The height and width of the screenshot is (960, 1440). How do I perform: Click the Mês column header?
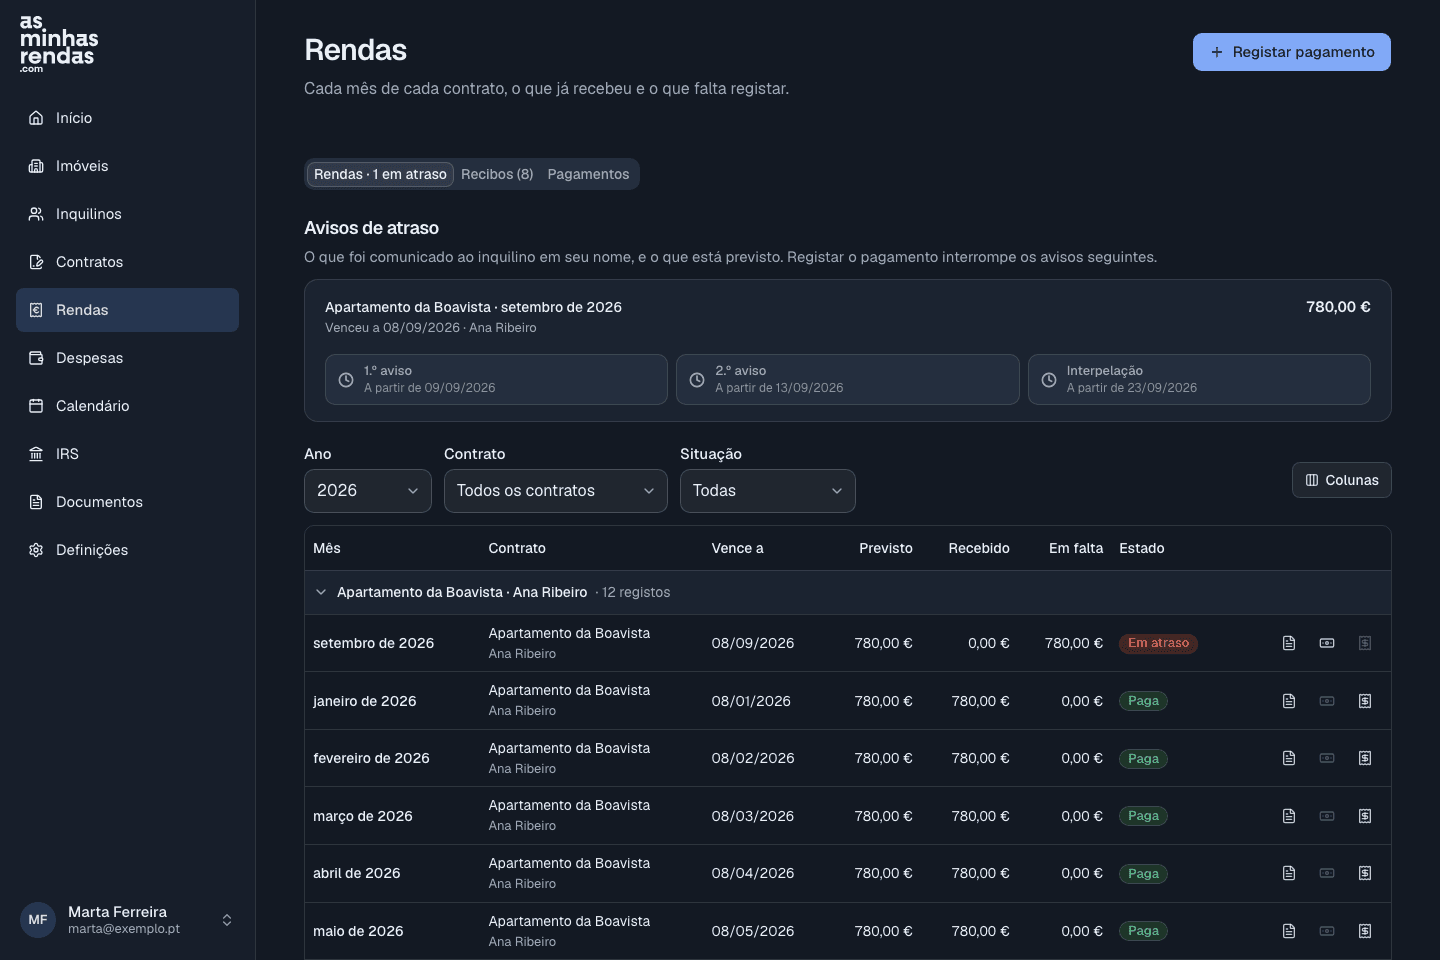(x=327, y=548)
